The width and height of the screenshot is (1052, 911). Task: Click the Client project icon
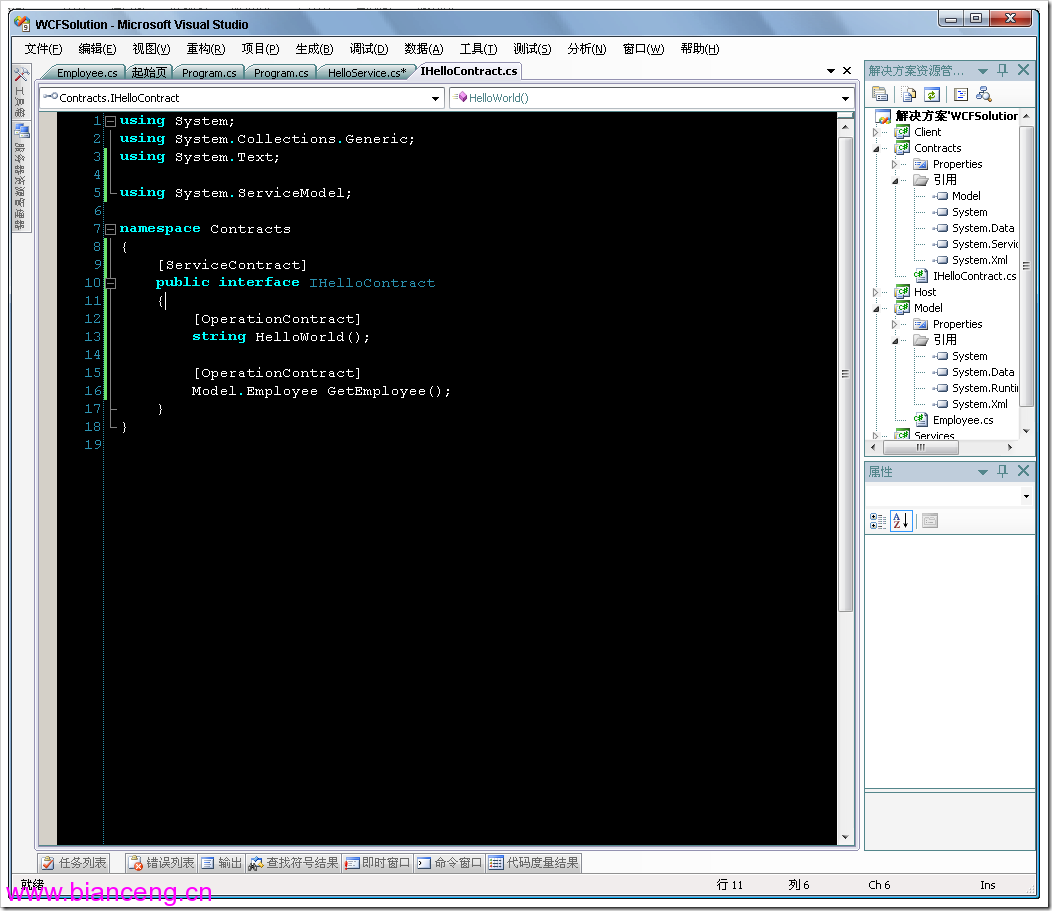pyautogui.click(x=902, y=131)
